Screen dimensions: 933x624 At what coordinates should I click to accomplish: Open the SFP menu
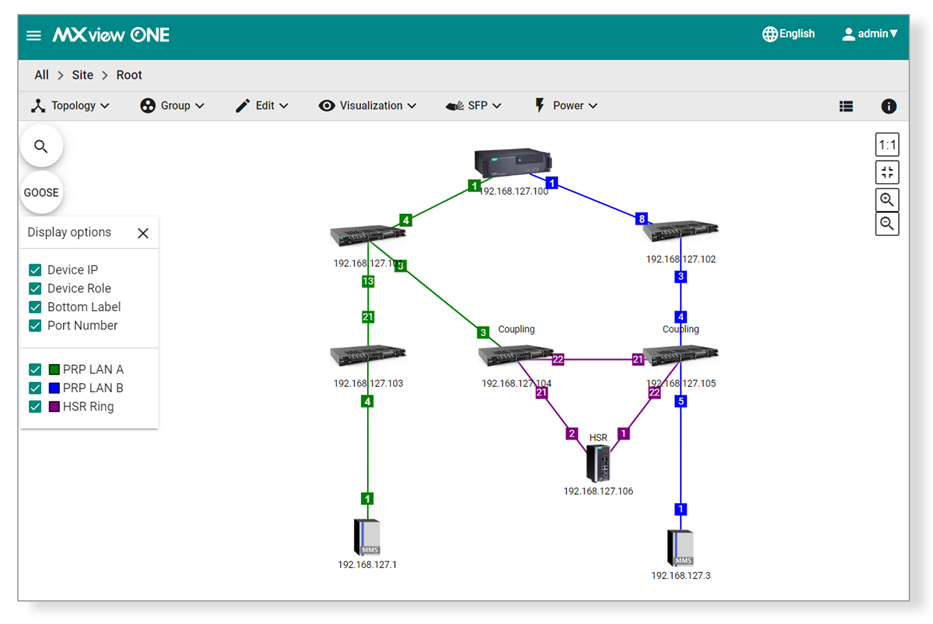(473, 106)
